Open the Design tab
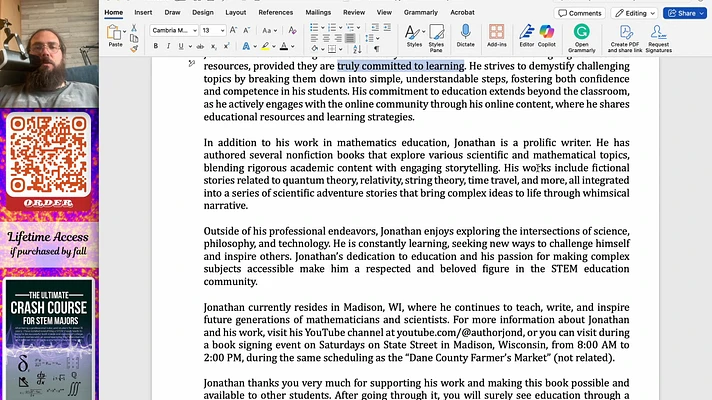 (203, 13)
